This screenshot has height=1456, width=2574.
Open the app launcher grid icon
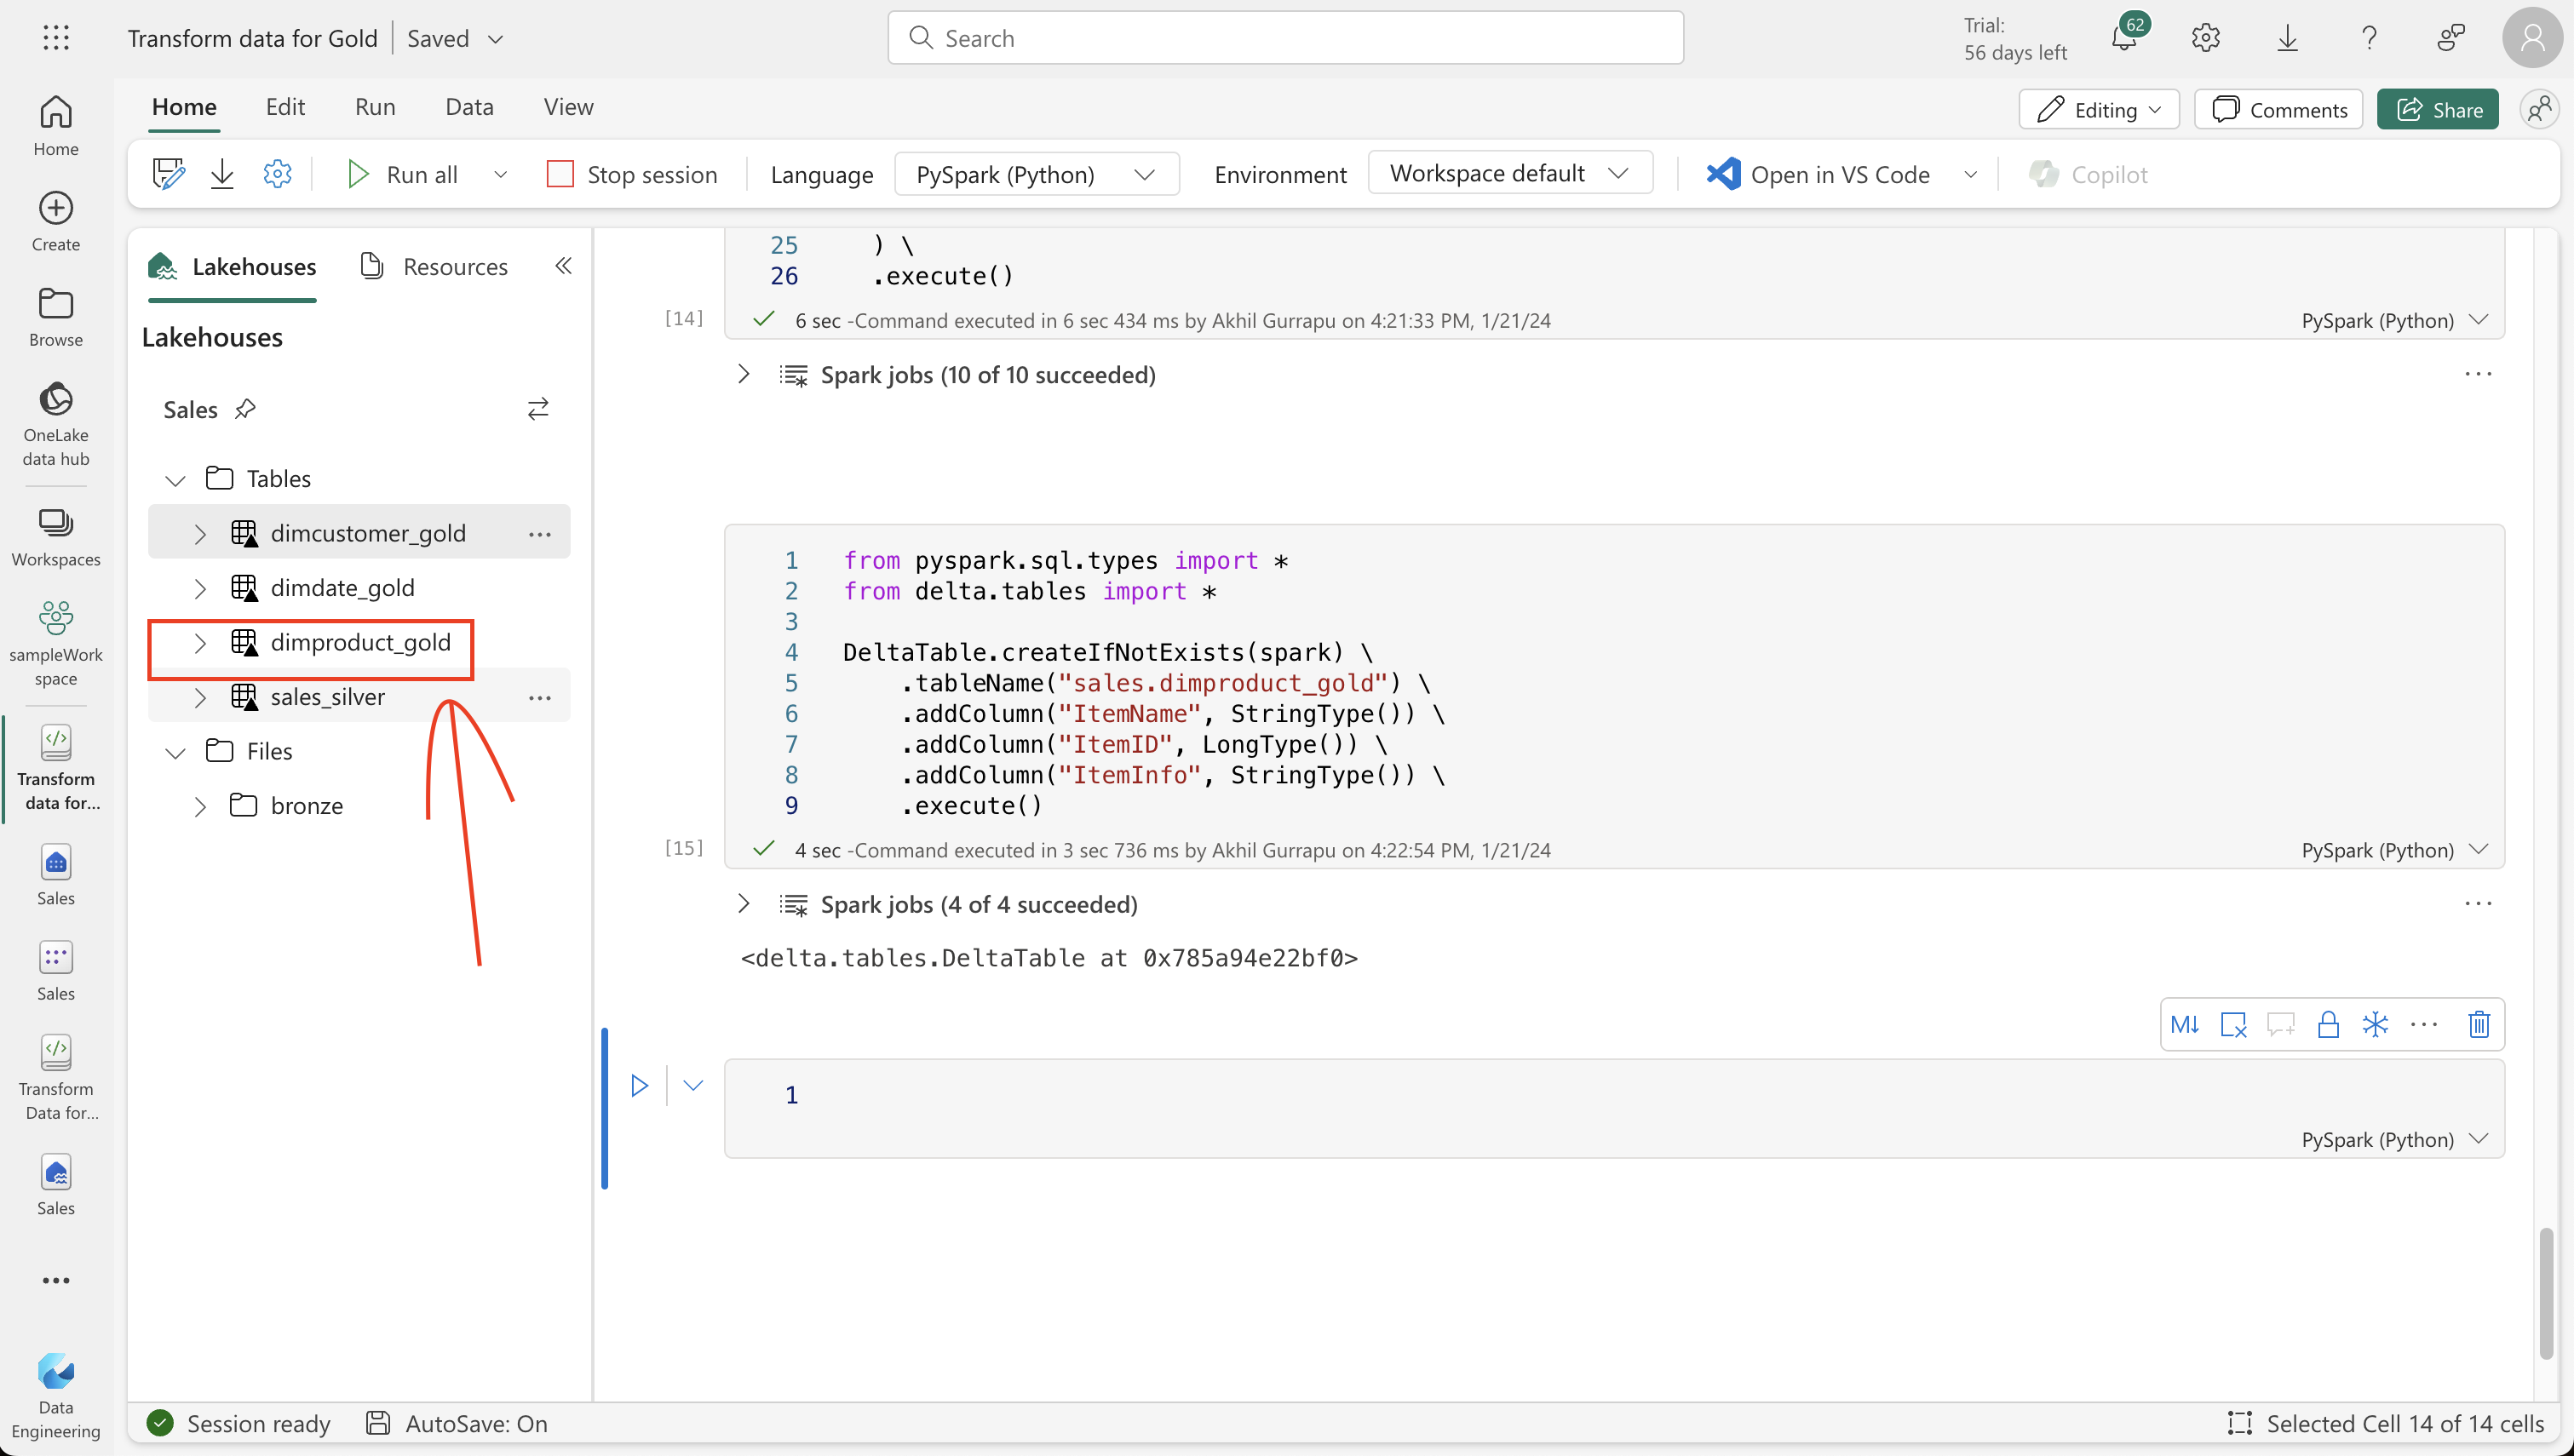[56, 38]
